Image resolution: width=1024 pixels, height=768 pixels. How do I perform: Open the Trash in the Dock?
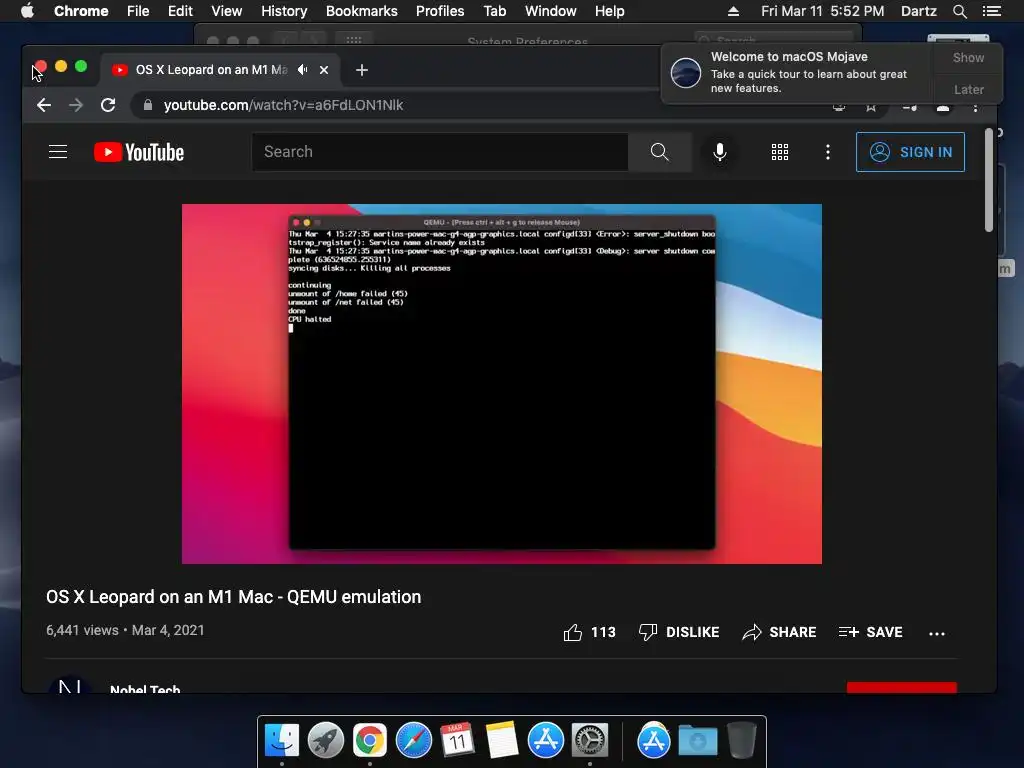(x=742, y=741)
